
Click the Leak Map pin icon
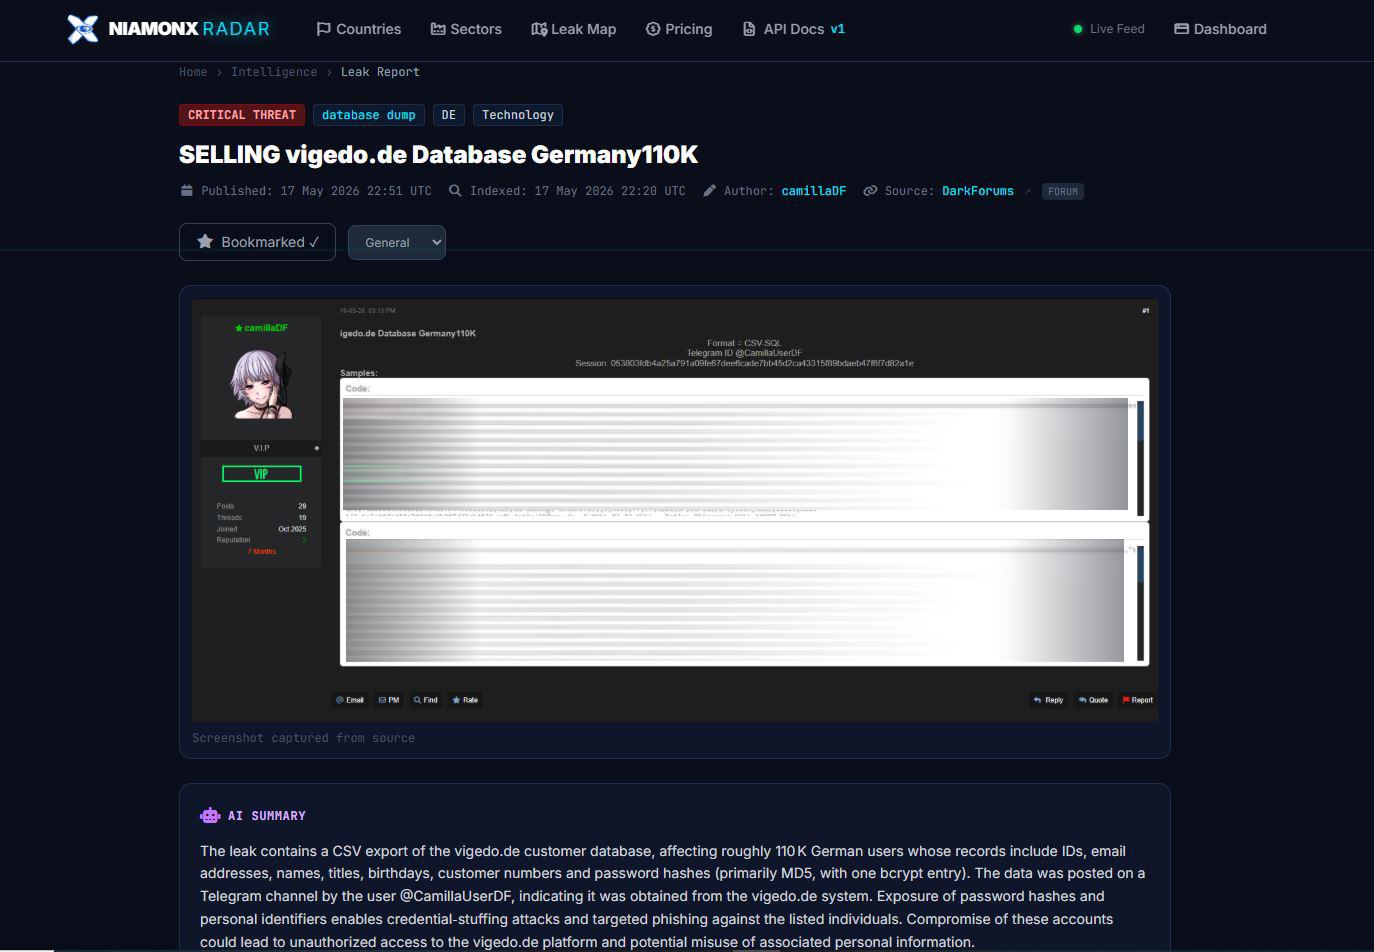pos(539,29)
